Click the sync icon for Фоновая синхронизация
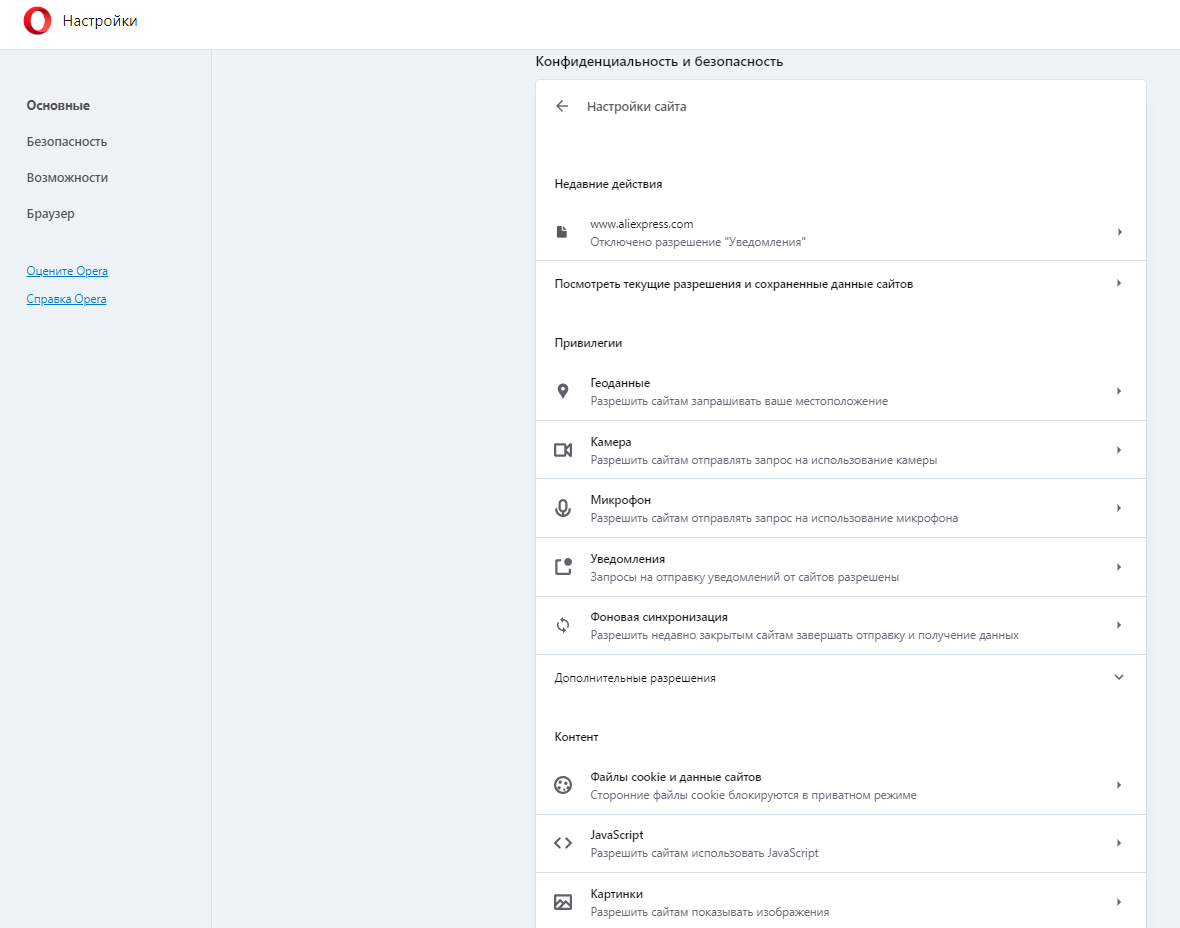Viewport: 1180px width, 928px height. coord(563,625)
